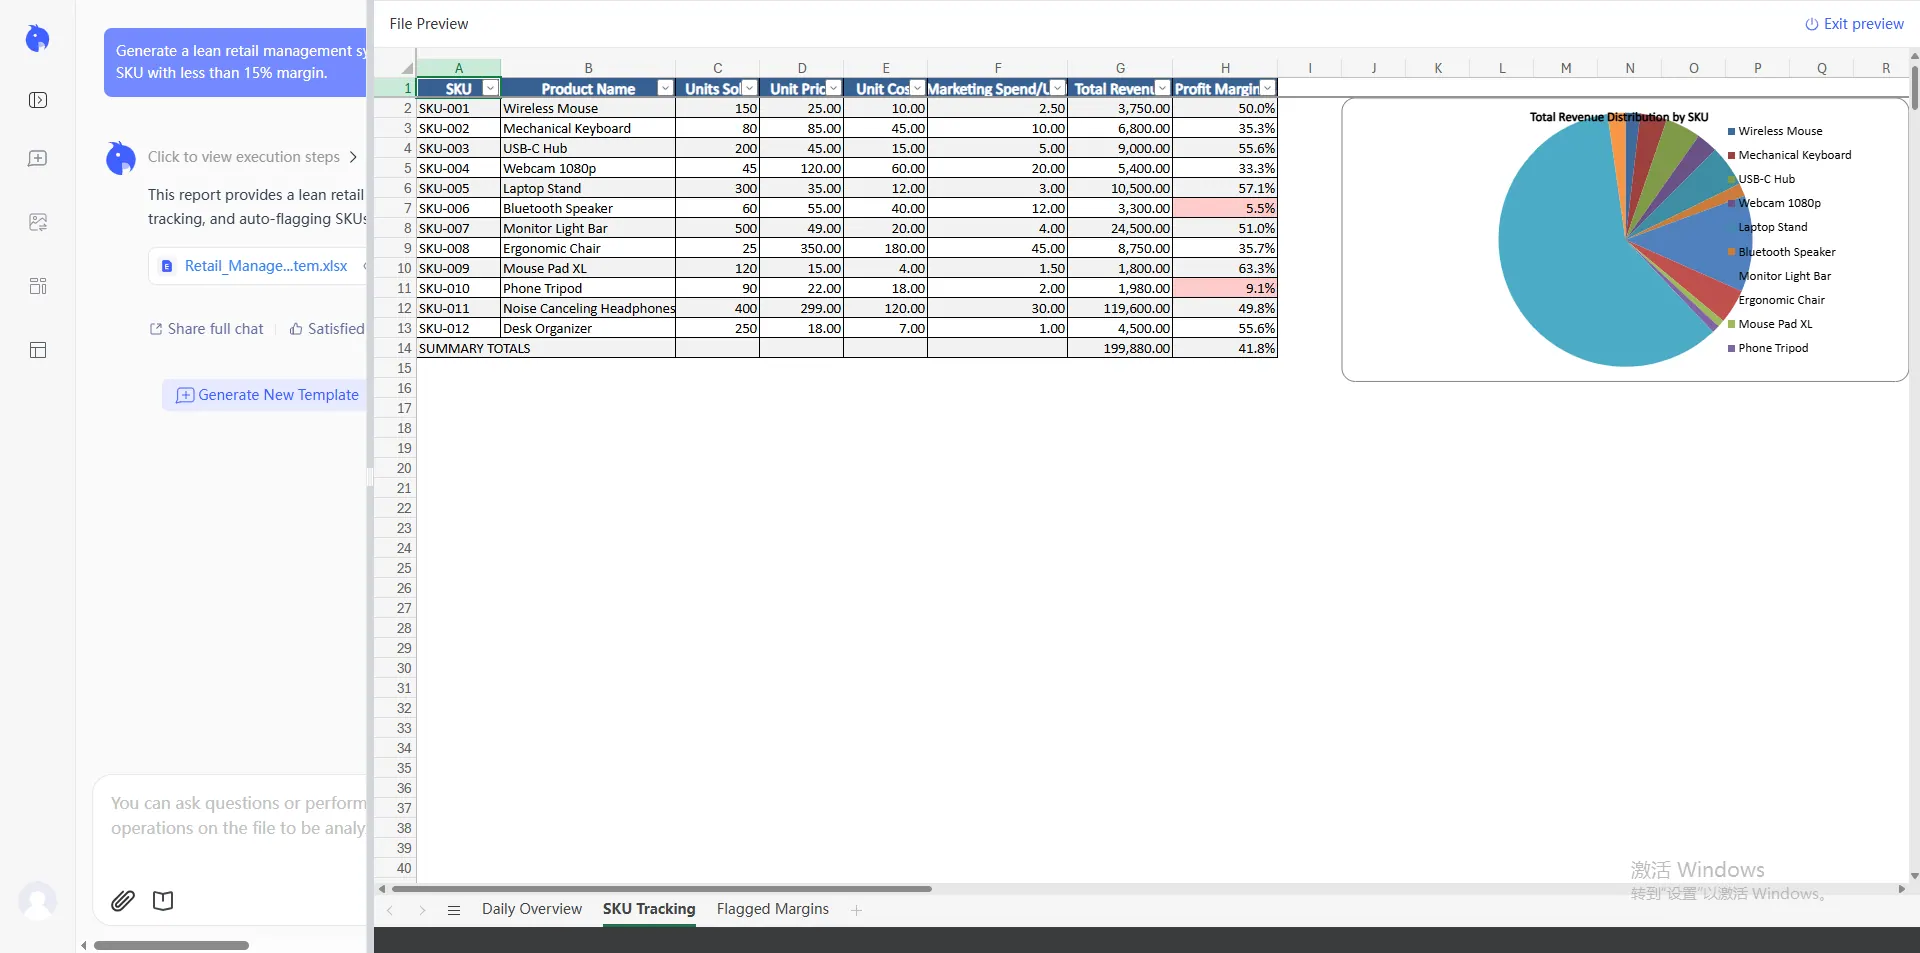This screenshot has height=953, width=1920.
Task: Click the Generate New Template button
Action: click(x=267, y=395)
